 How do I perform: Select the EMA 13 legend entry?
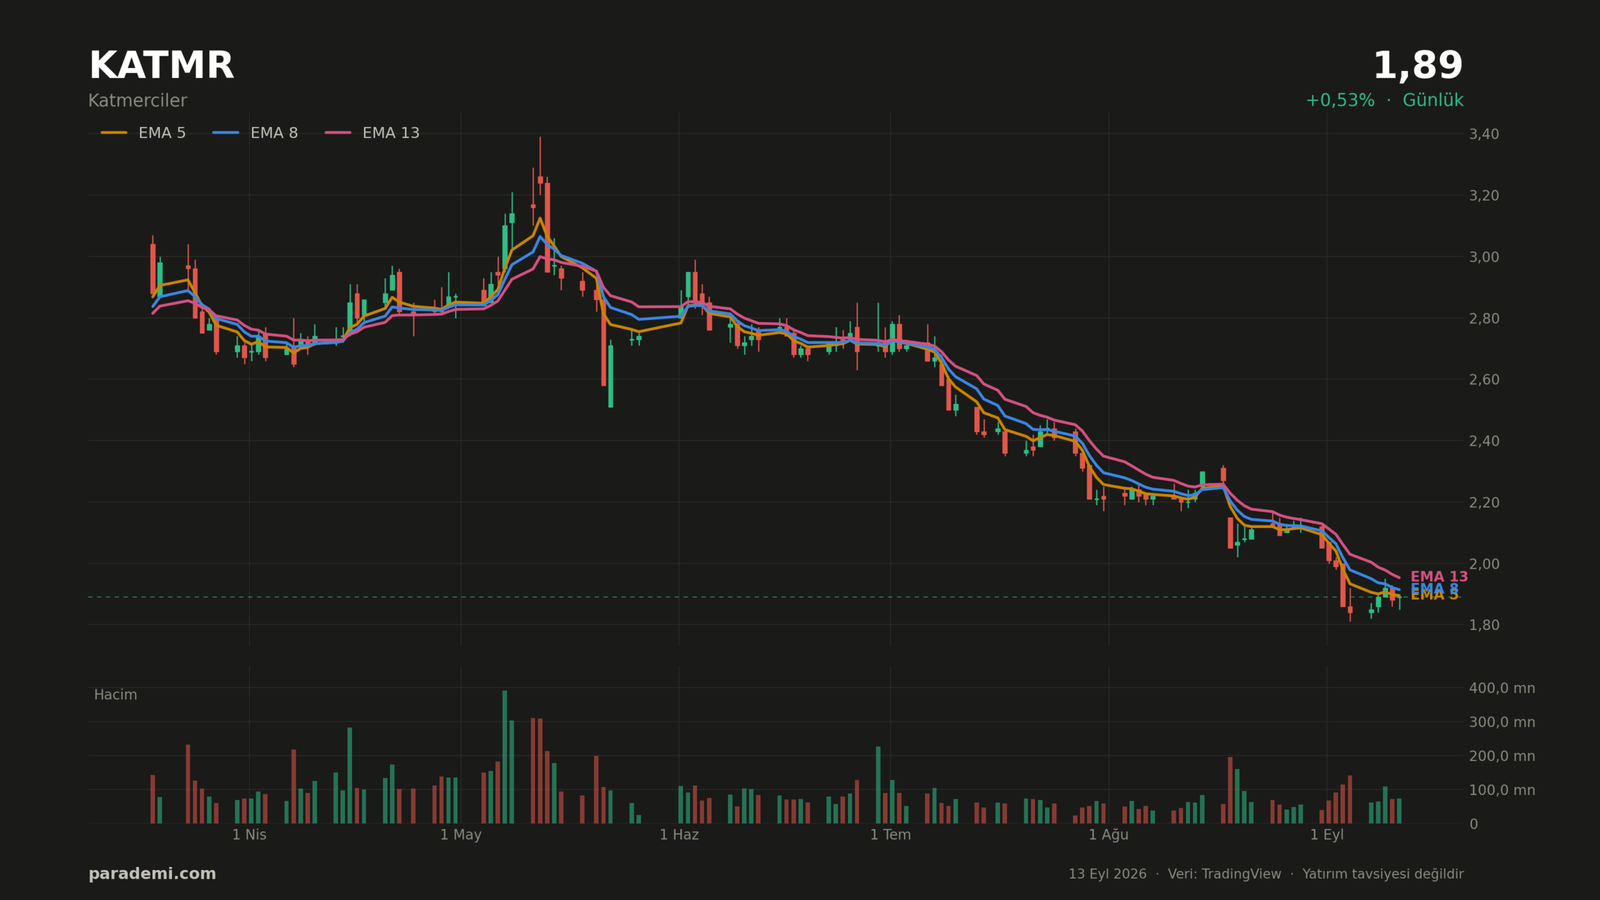pyautogui.click(x=372, y=133)
